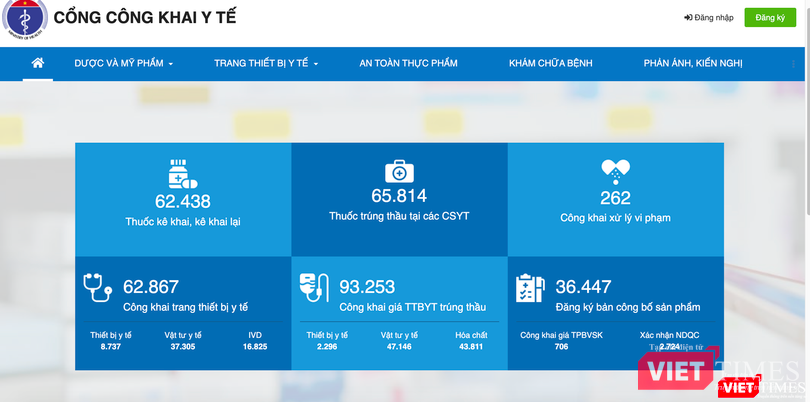810x402 pixels.
Task: Open Công khai xử lý vi phạm
Action: click(615, 218)
